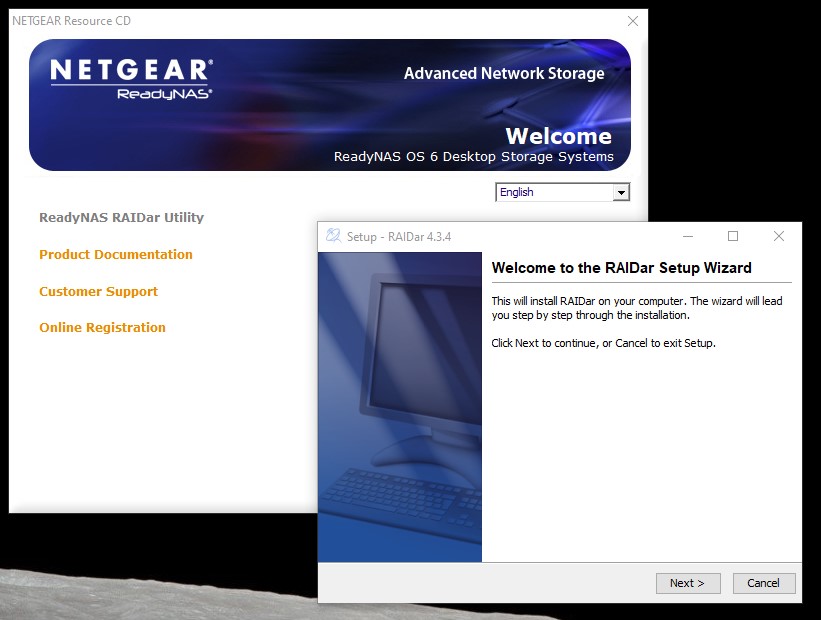Close the NETGEAR Resource CD window
The height and width of the screenshot is (620, 821).
pos(633,21)
